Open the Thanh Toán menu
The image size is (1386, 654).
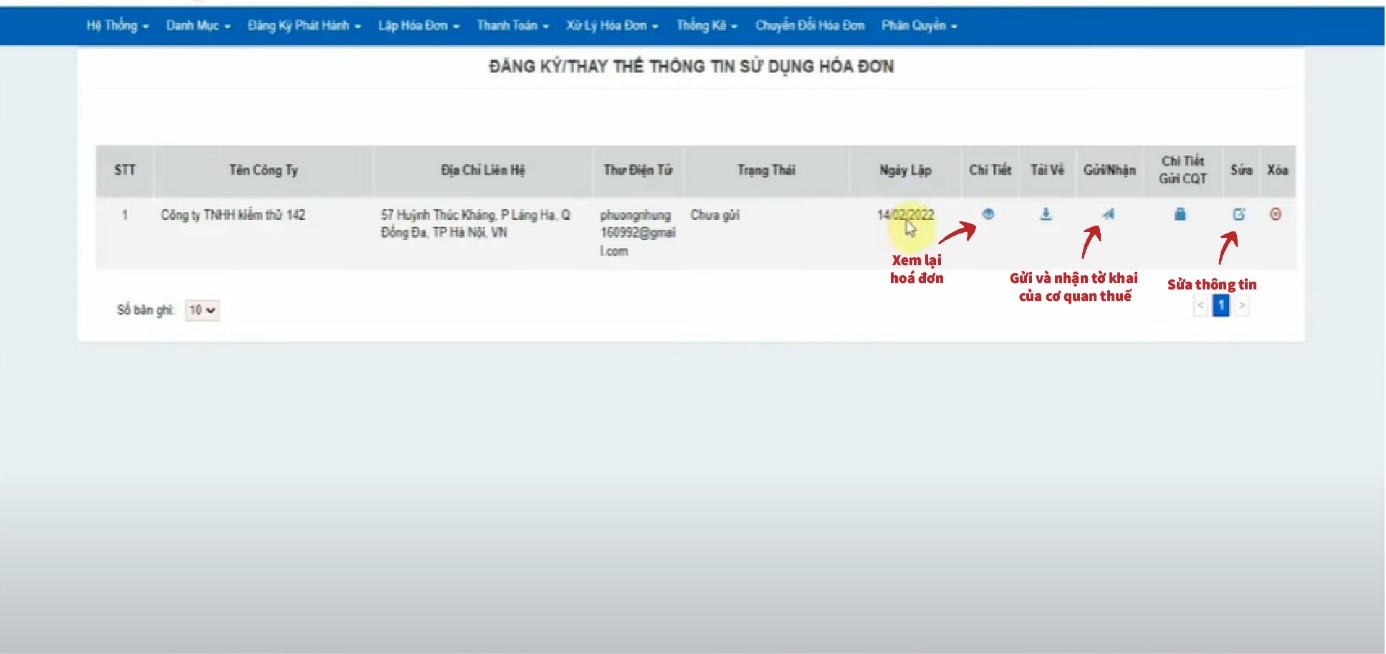512,26
